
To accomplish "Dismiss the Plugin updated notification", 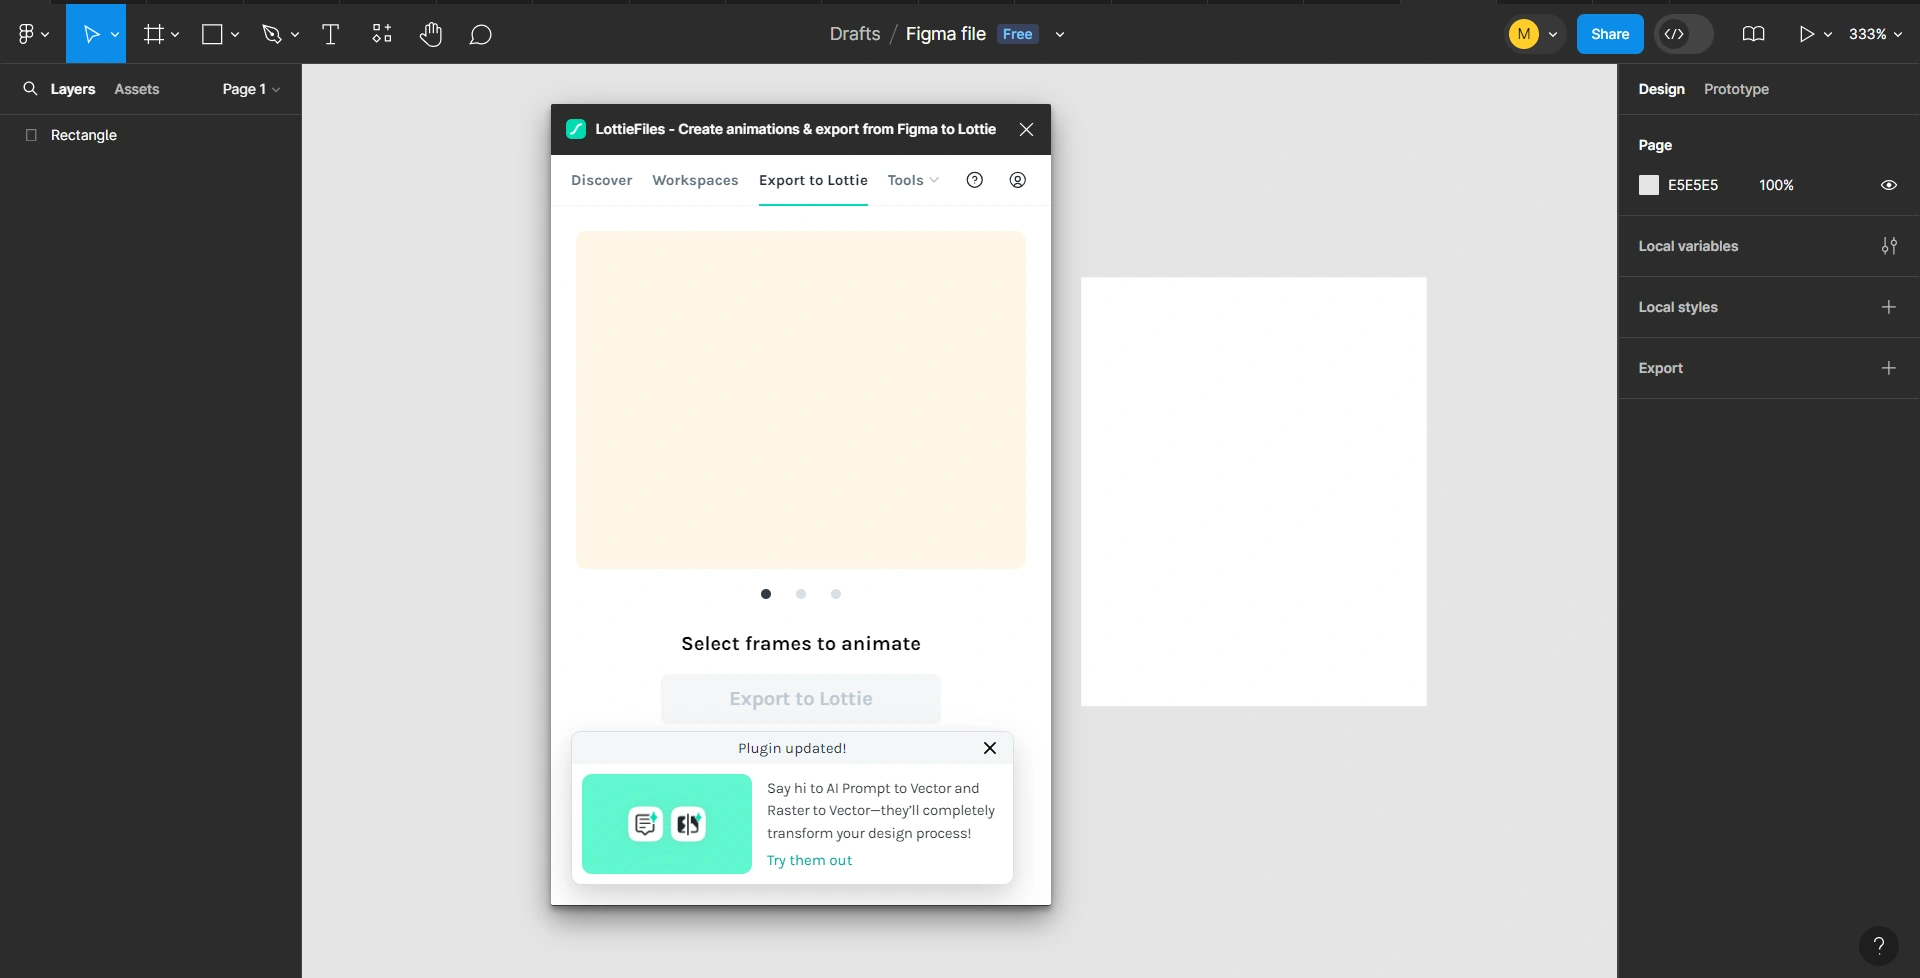I will (990, 748).
